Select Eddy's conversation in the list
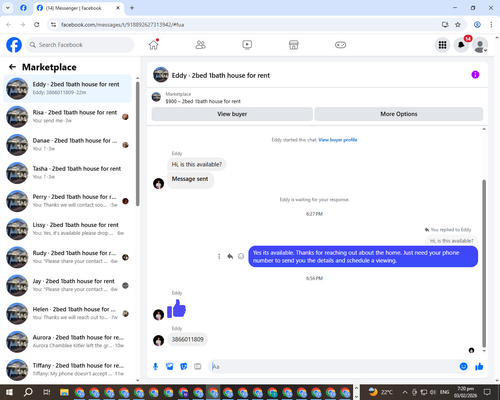This screenshot has height=400, width=500. 67,89
